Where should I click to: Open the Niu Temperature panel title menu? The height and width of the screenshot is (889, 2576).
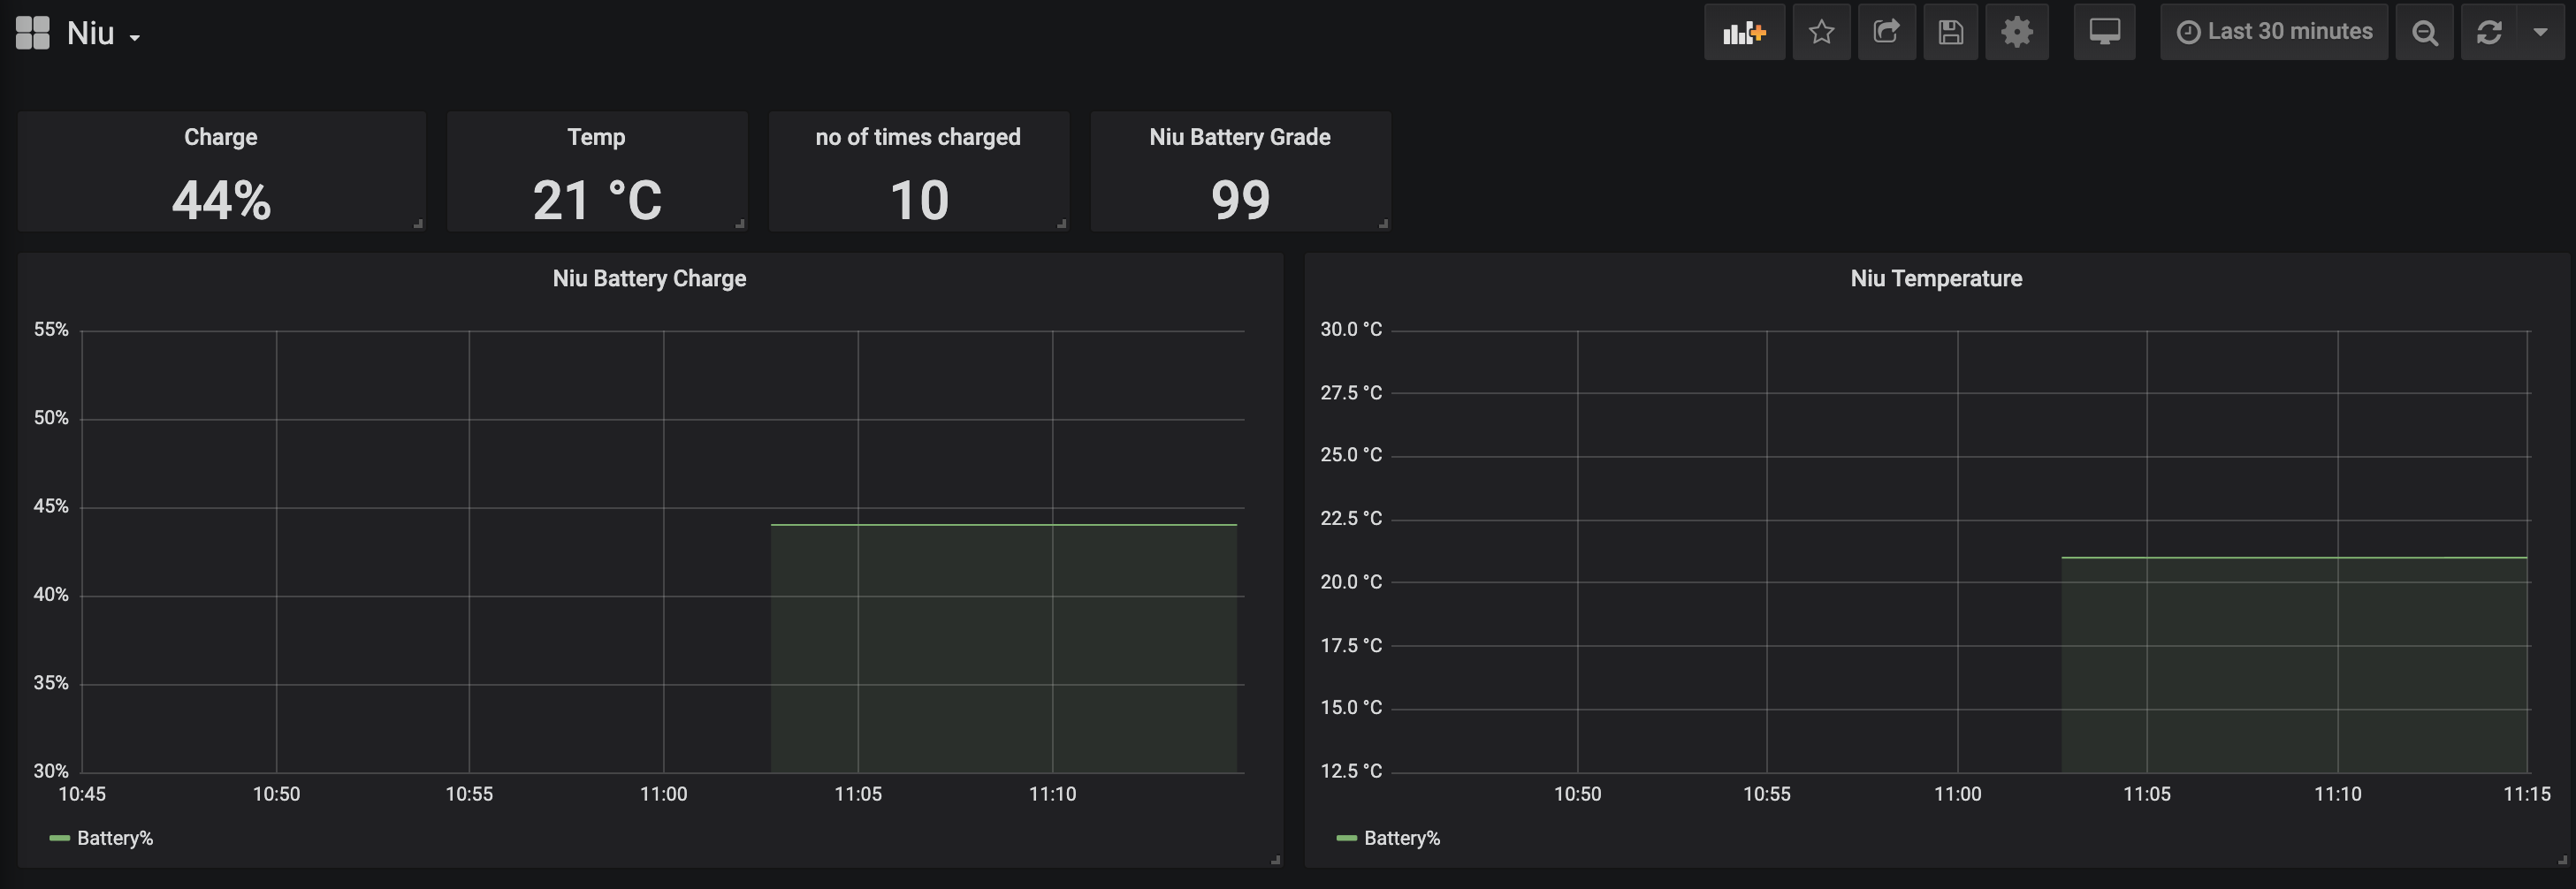pyautogui.click(x=1935, y=278)
